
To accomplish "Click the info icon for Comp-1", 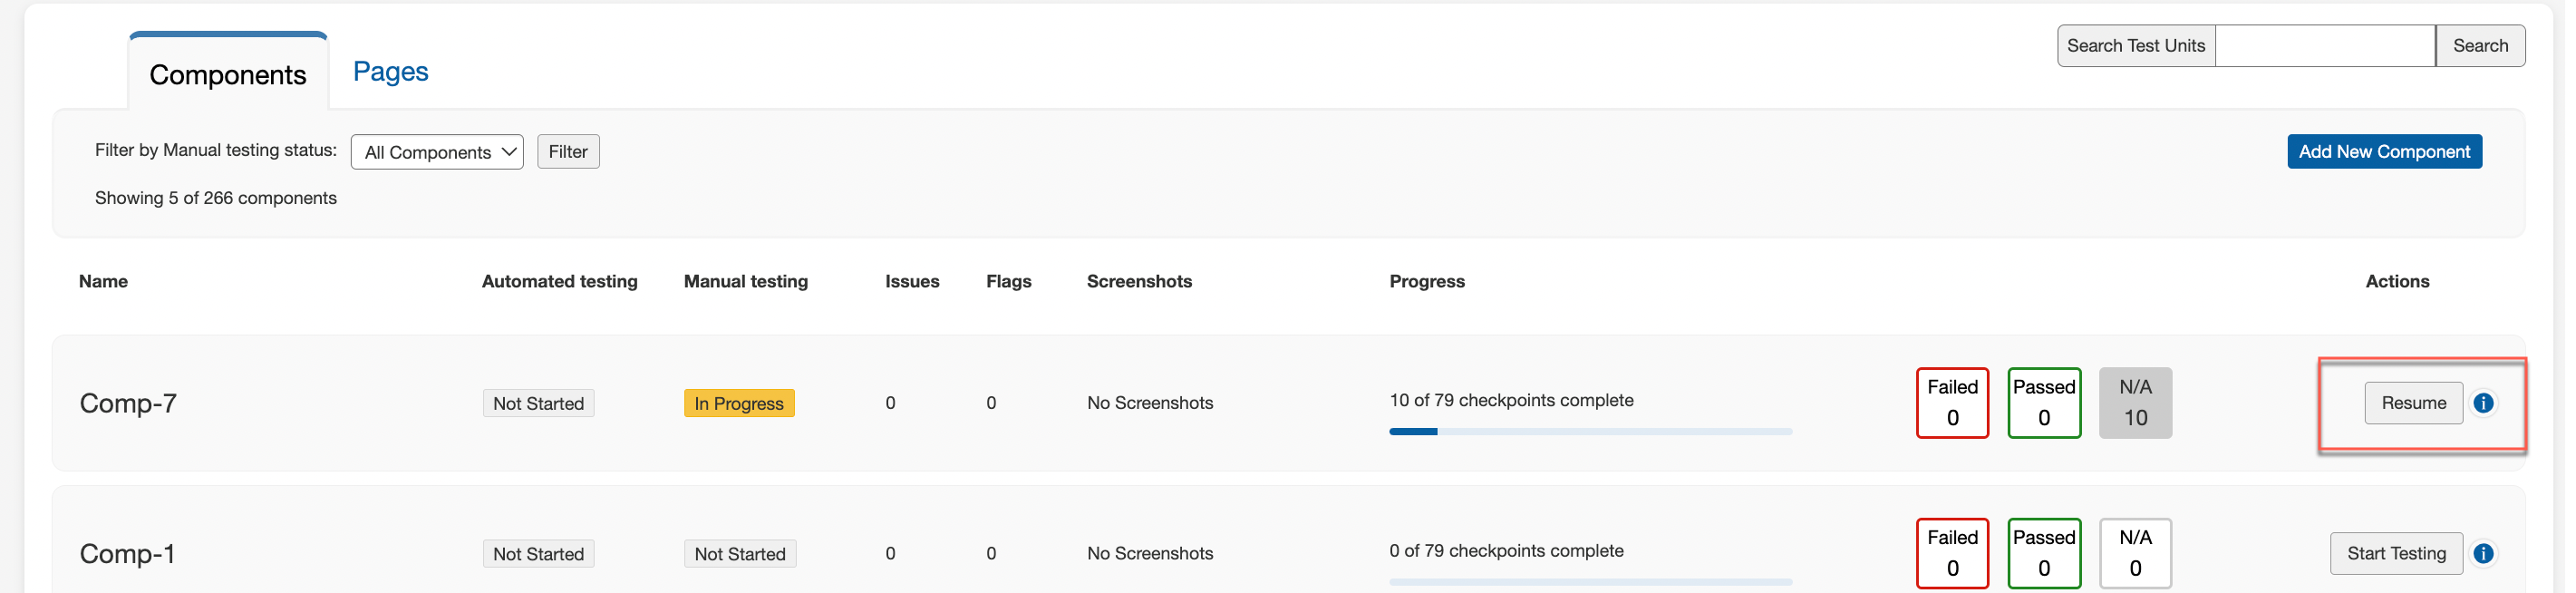I will pos(2483,553).
